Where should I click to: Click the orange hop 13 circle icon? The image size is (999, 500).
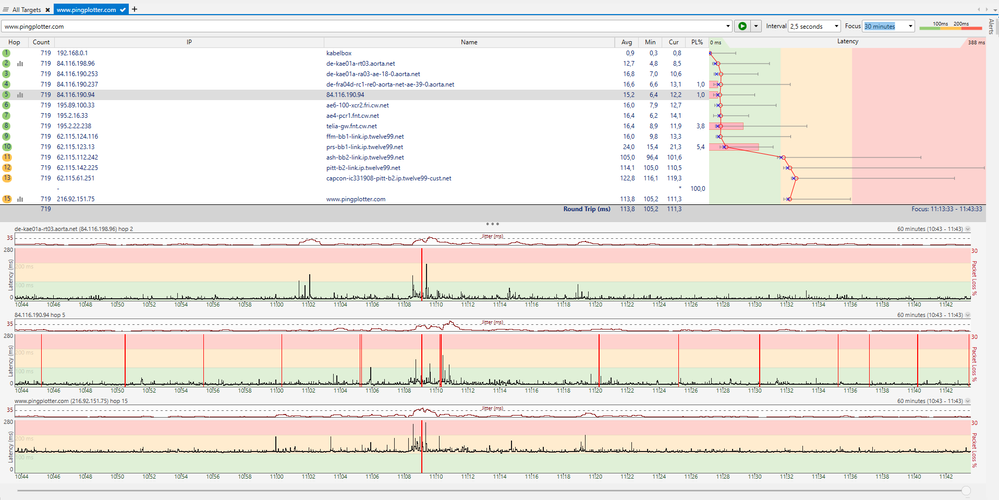click(6, 178)
